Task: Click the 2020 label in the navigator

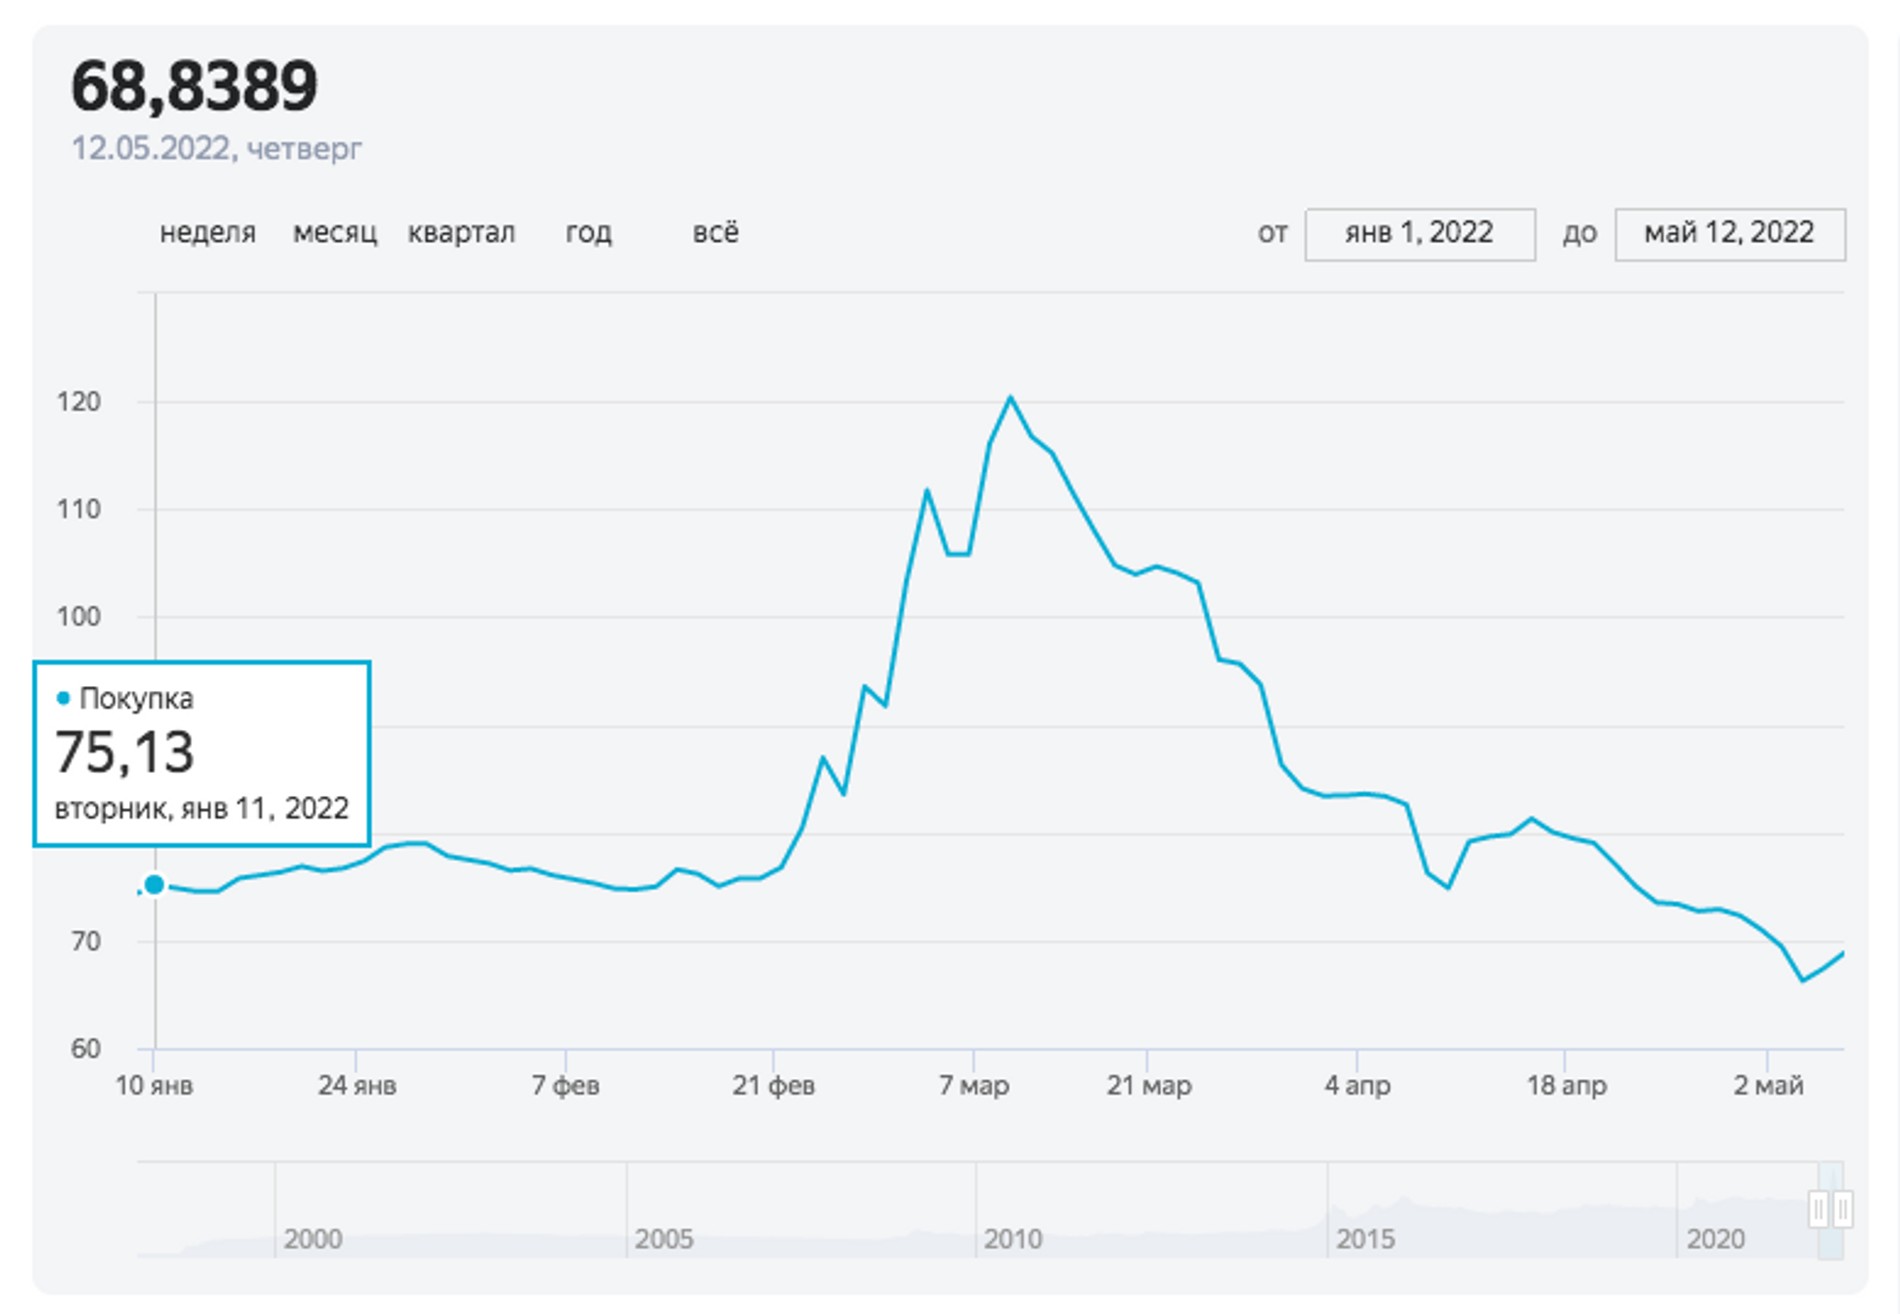Action: (x=1715, y=1238)
